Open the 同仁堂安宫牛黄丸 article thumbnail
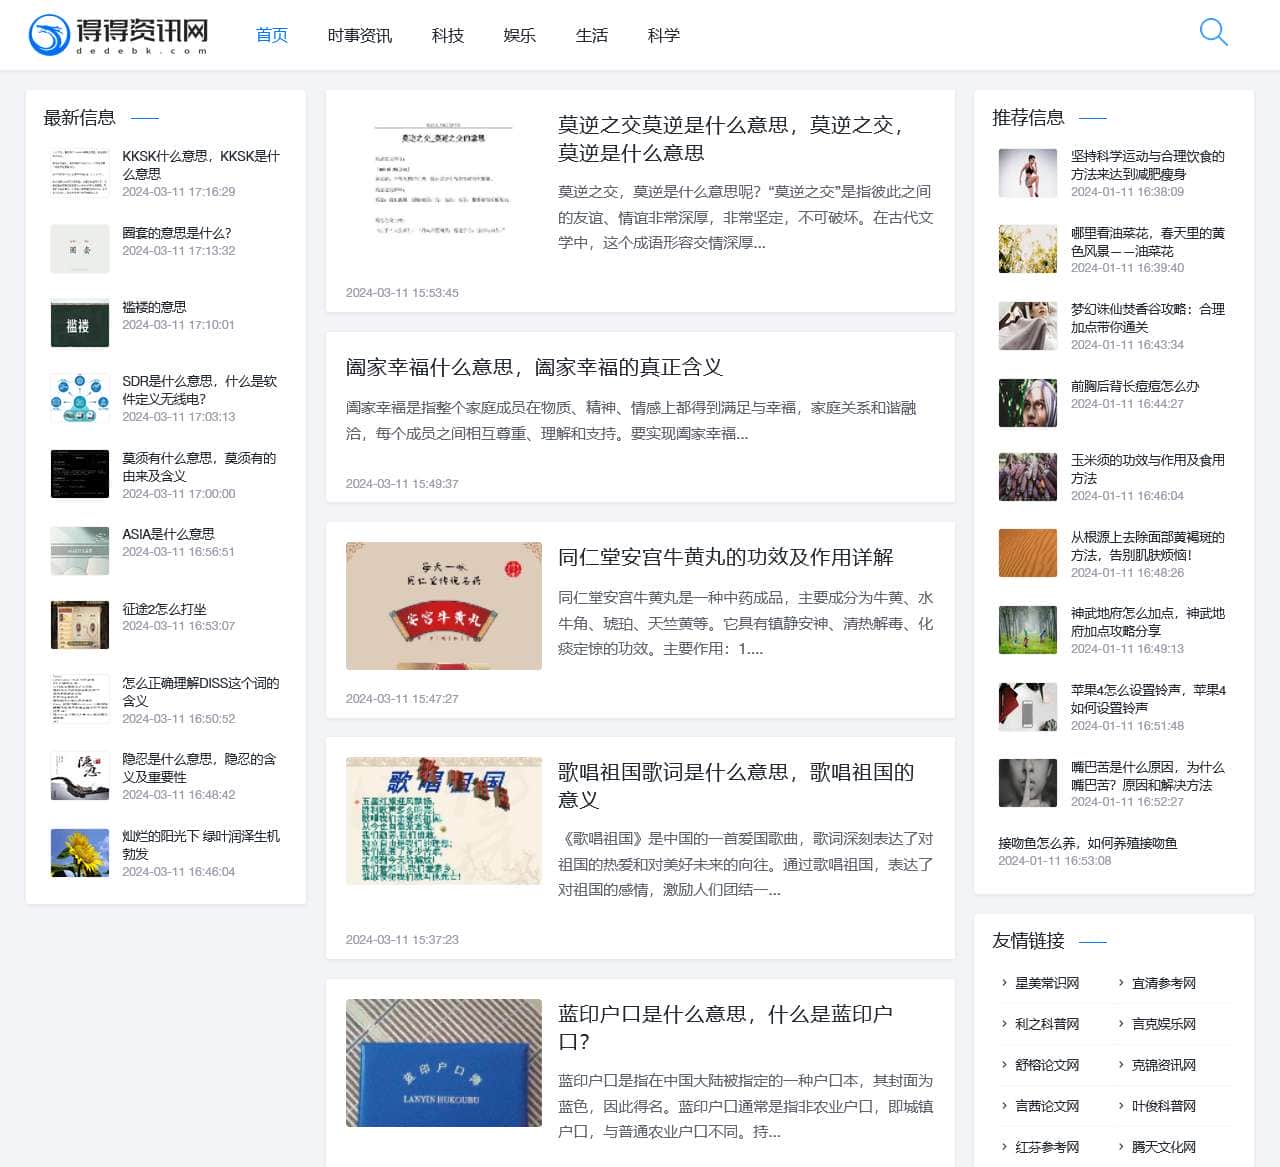 coord(443,606)
